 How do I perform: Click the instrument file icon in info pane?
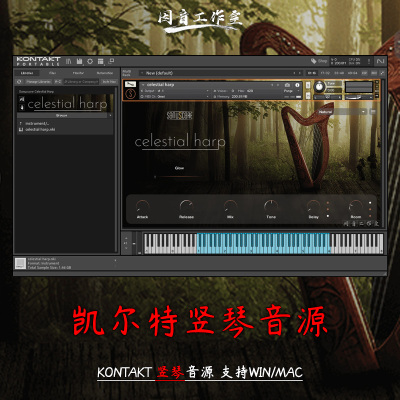(x=21, y=263)
